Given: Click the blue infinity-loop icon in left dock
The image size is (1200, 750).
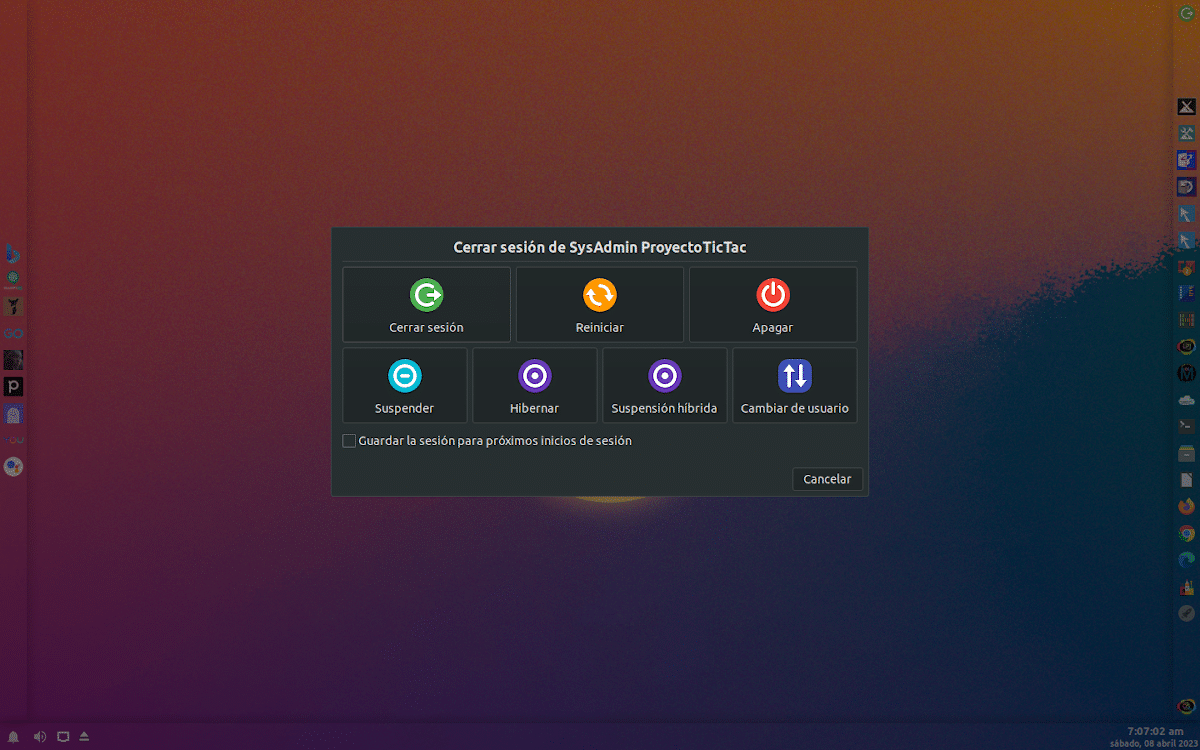Looking at the screenshot, I should tap(13, 333).
